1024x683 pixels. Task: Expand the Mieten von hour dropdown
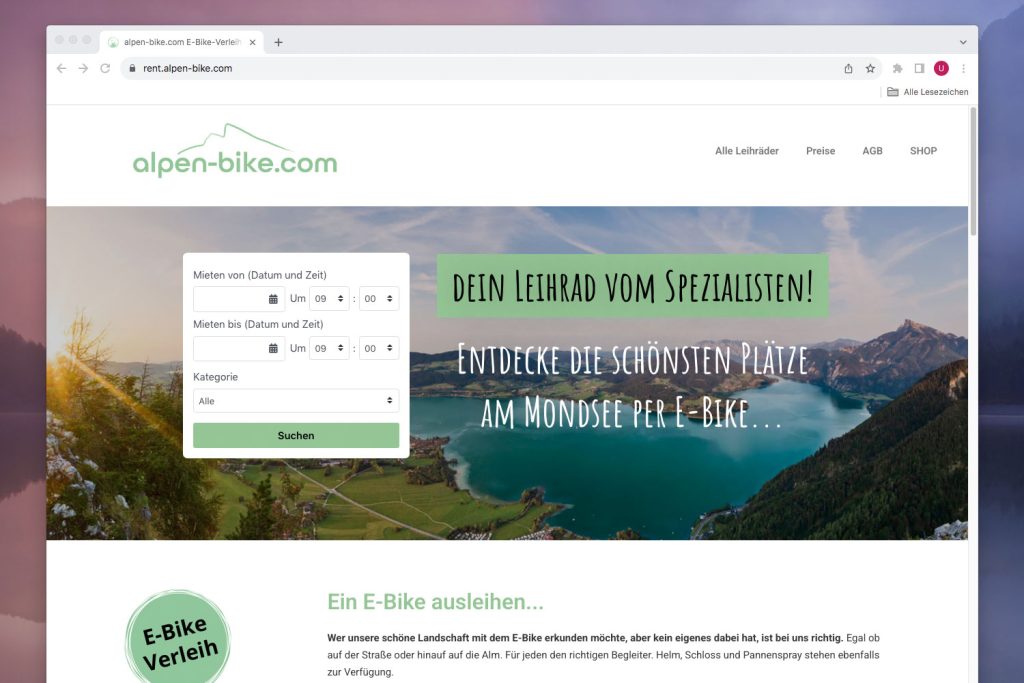pyautogui.click(x=329, y=299)
